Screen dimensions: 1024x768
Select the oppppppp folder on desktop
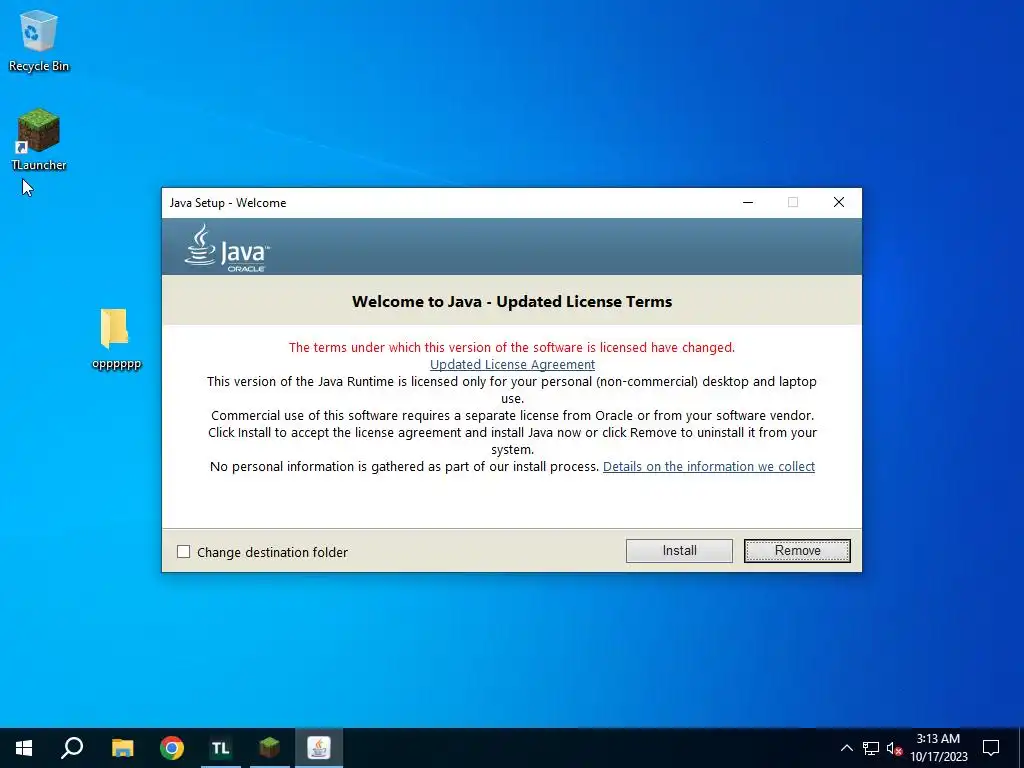coord(116,339)
